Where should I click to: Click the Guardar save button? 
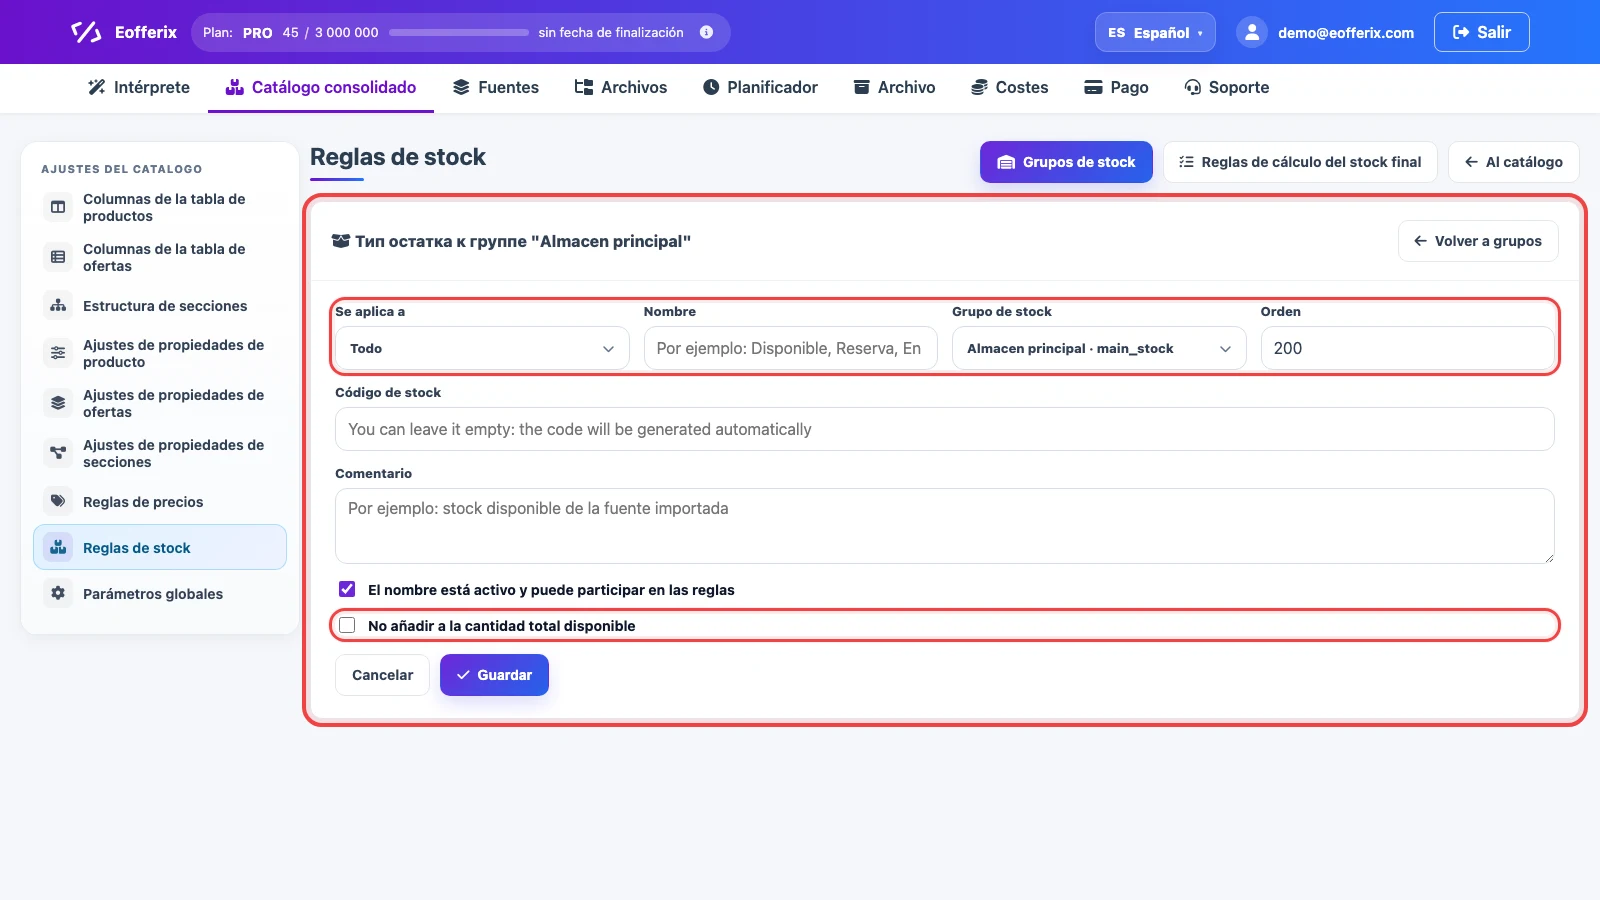coord(494,675)
